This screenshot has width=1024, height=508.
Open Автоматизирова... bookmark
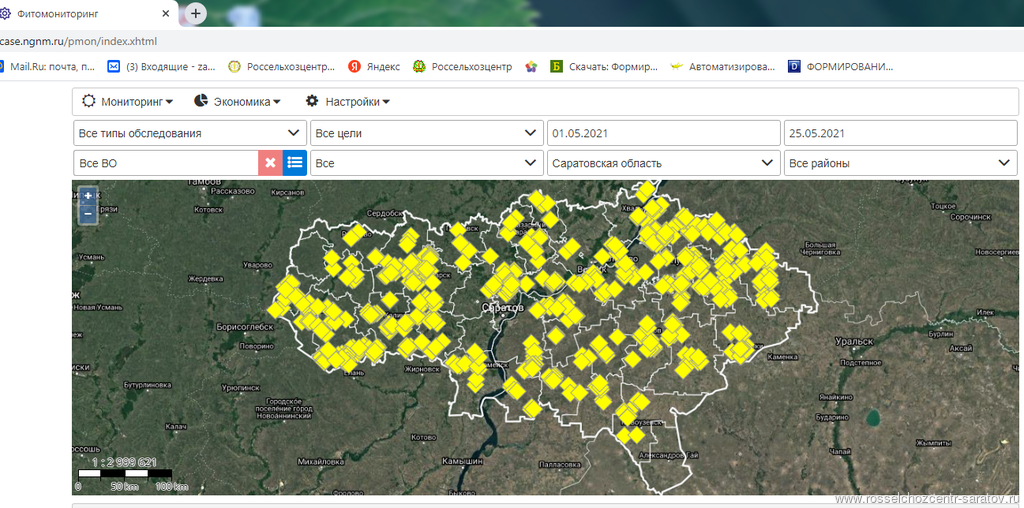point(723,66)
